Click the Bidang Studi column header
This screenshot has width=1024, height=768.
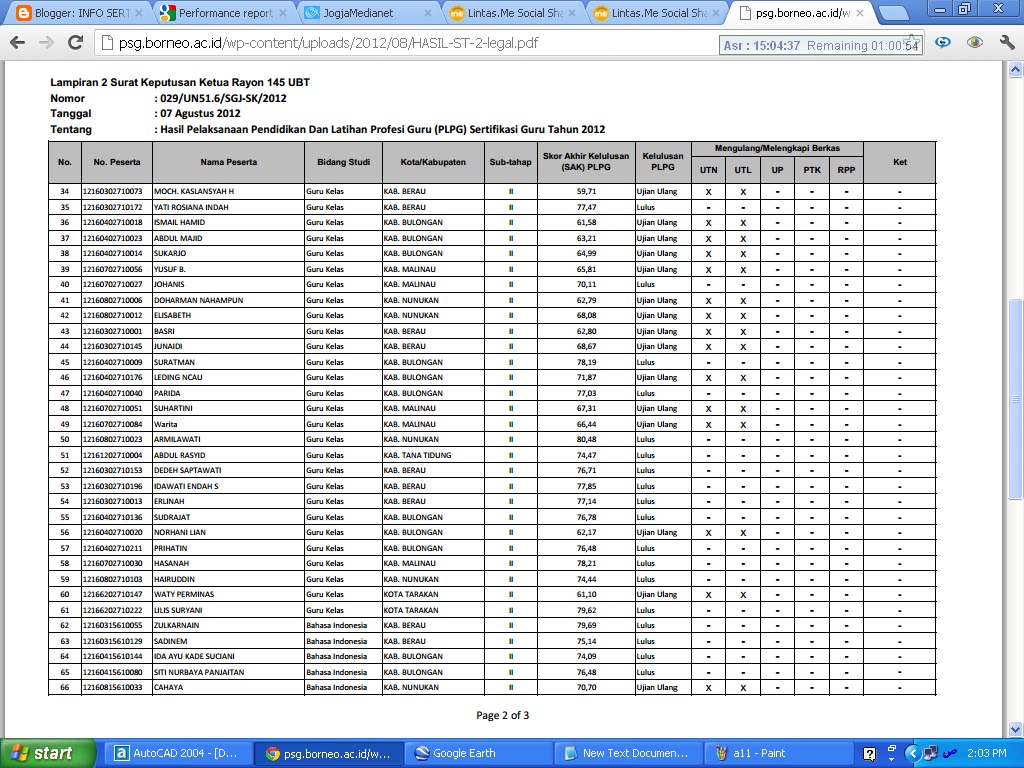coord(344,162)
